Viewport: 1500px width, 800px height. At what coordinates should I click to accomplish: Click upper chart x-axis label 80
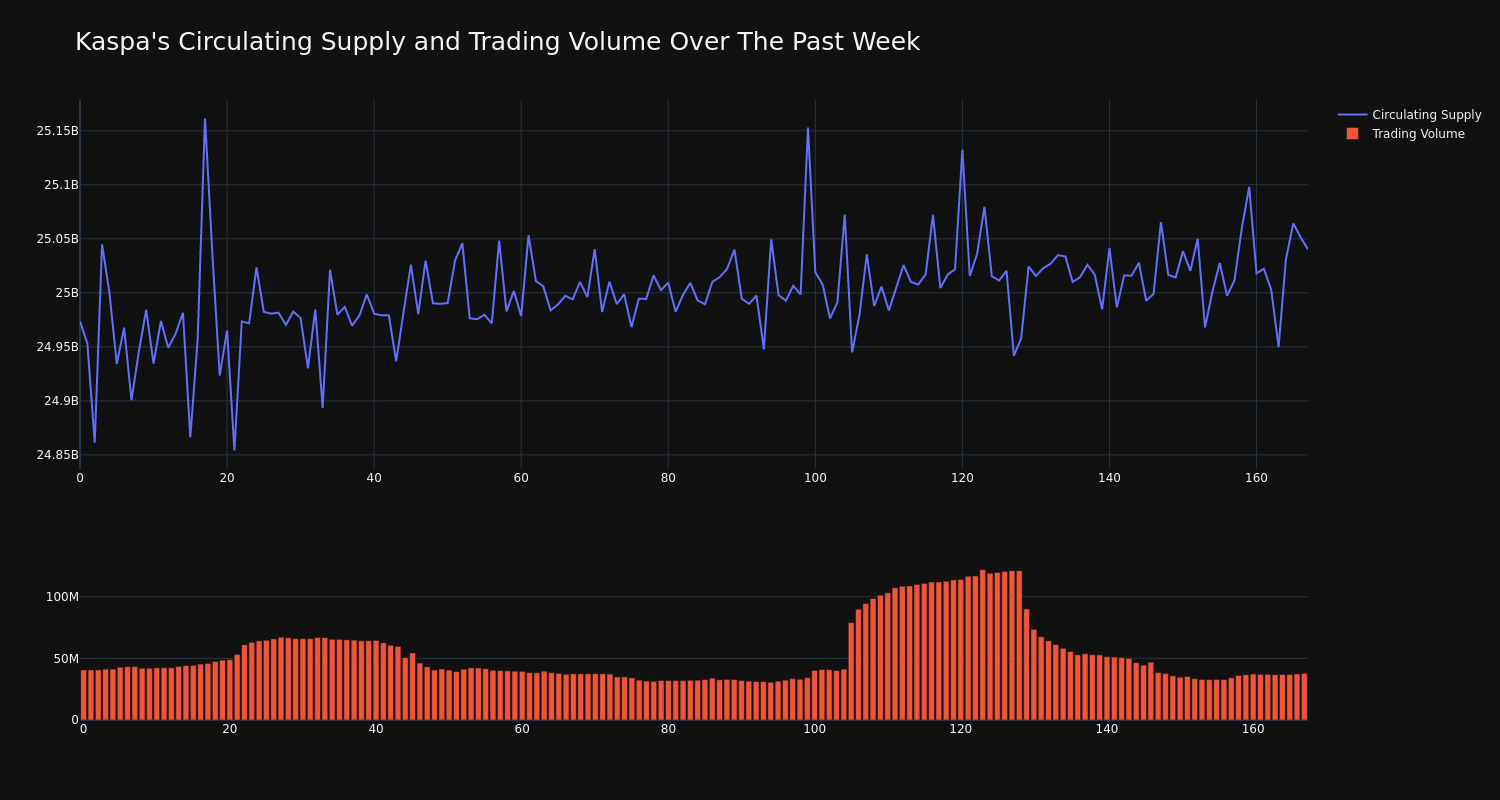tap(668, 478)
